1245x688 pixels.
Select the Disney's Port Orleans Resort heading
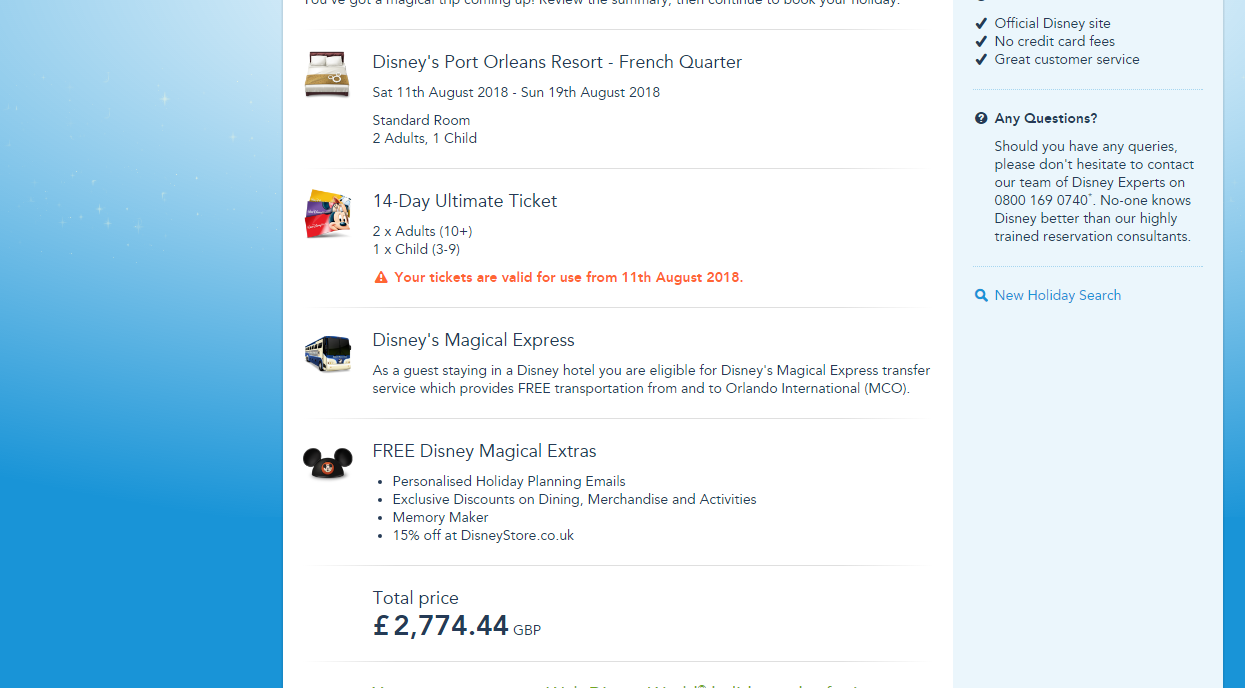[557, 62]
